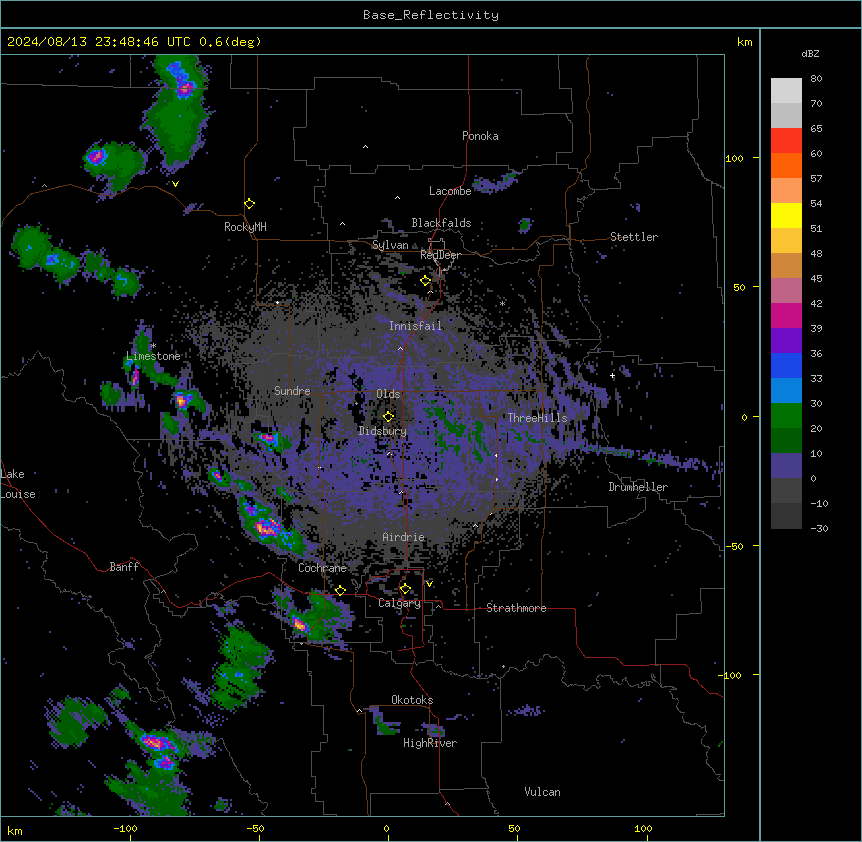Viewport: 862px width, 842px height.
Task: Pick the magenta swatch between 42 and 39
Action: coord(786,315)
